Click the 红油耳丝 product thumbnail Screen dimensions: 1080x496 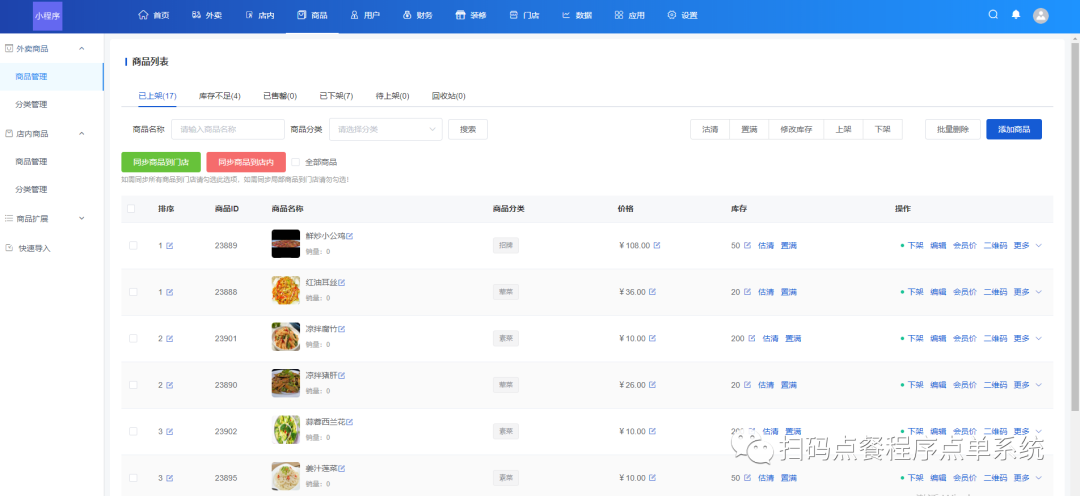coord(286,290)
